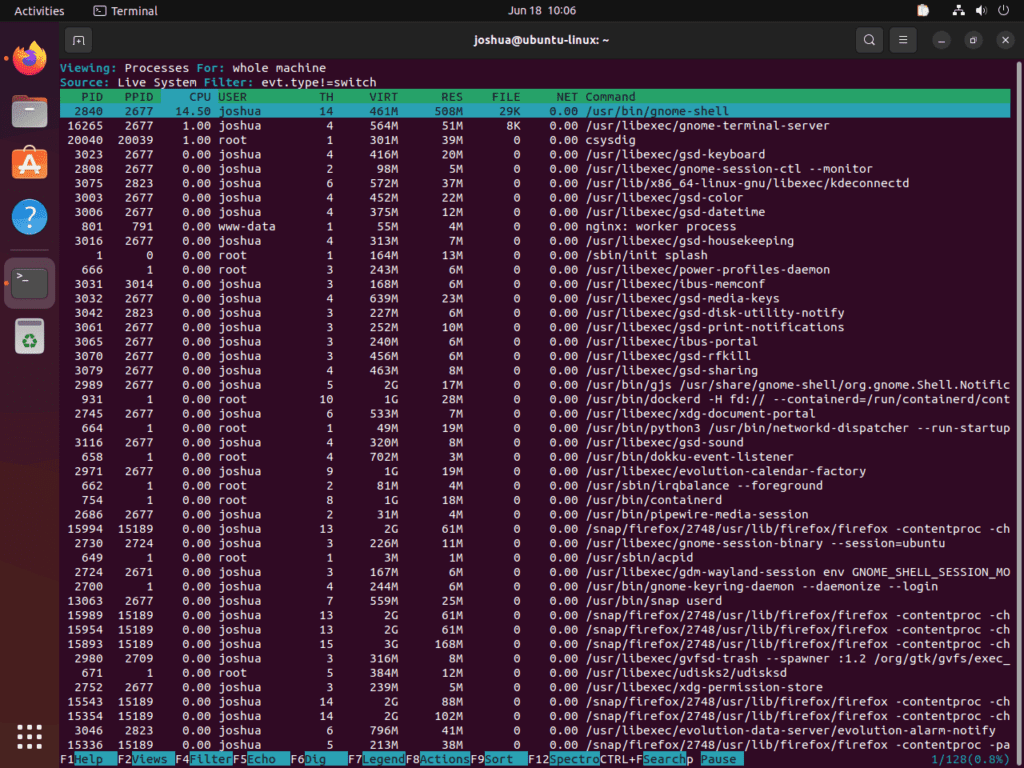Open a new terminal tab
1024x768 pixels.
[x=78, y=40]
